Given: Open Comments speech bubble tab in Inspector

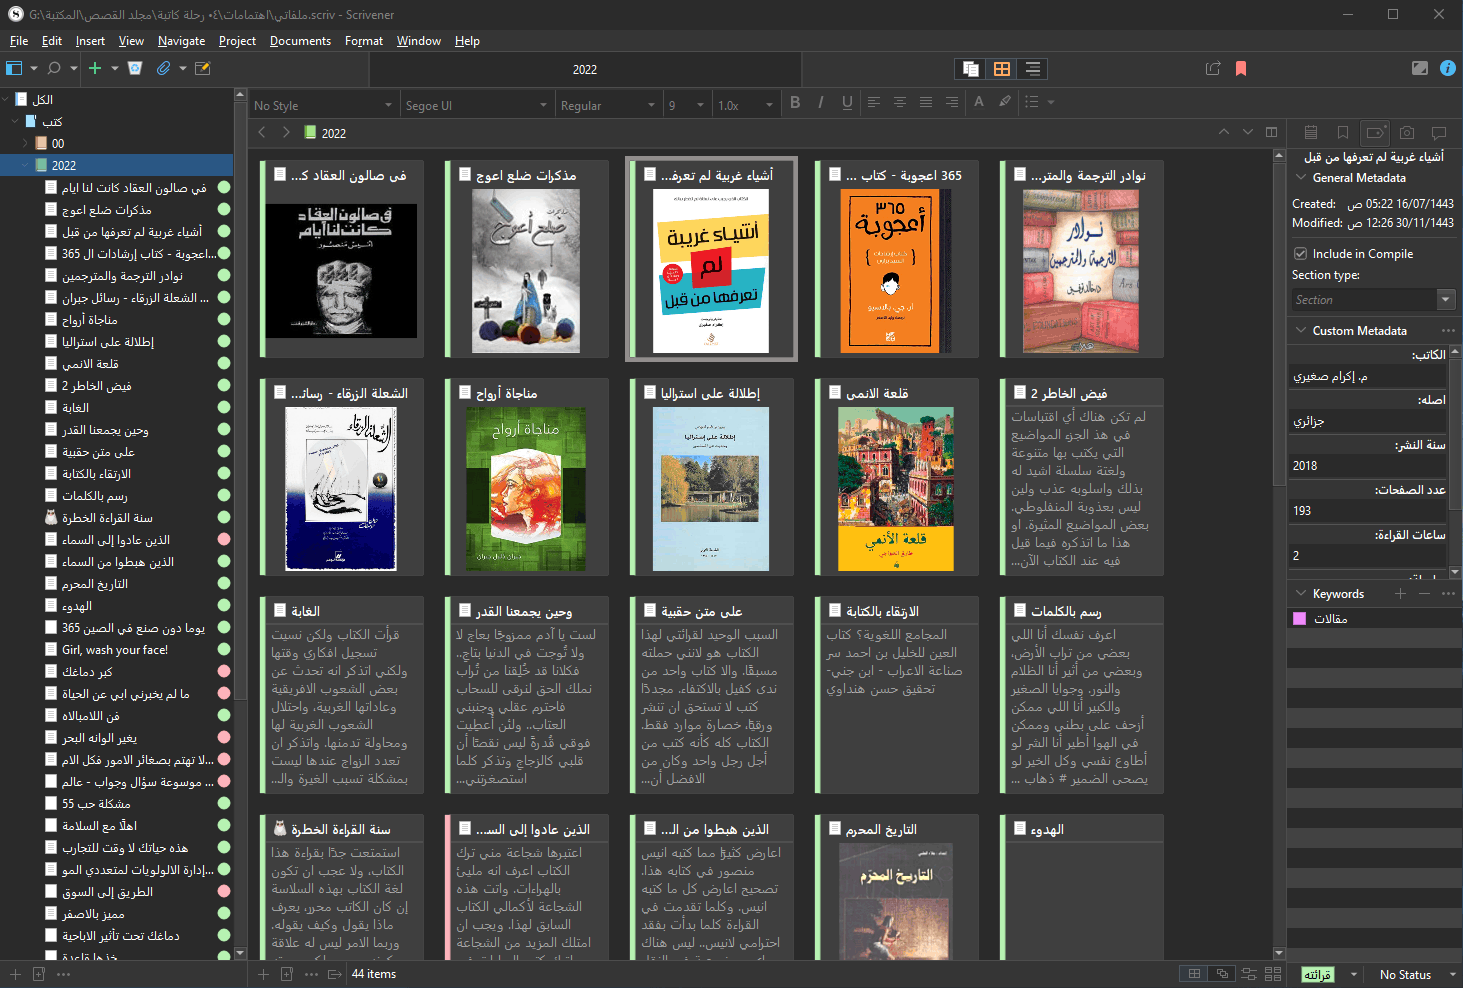Looking at the screenshot, I should click(1439, 132).
